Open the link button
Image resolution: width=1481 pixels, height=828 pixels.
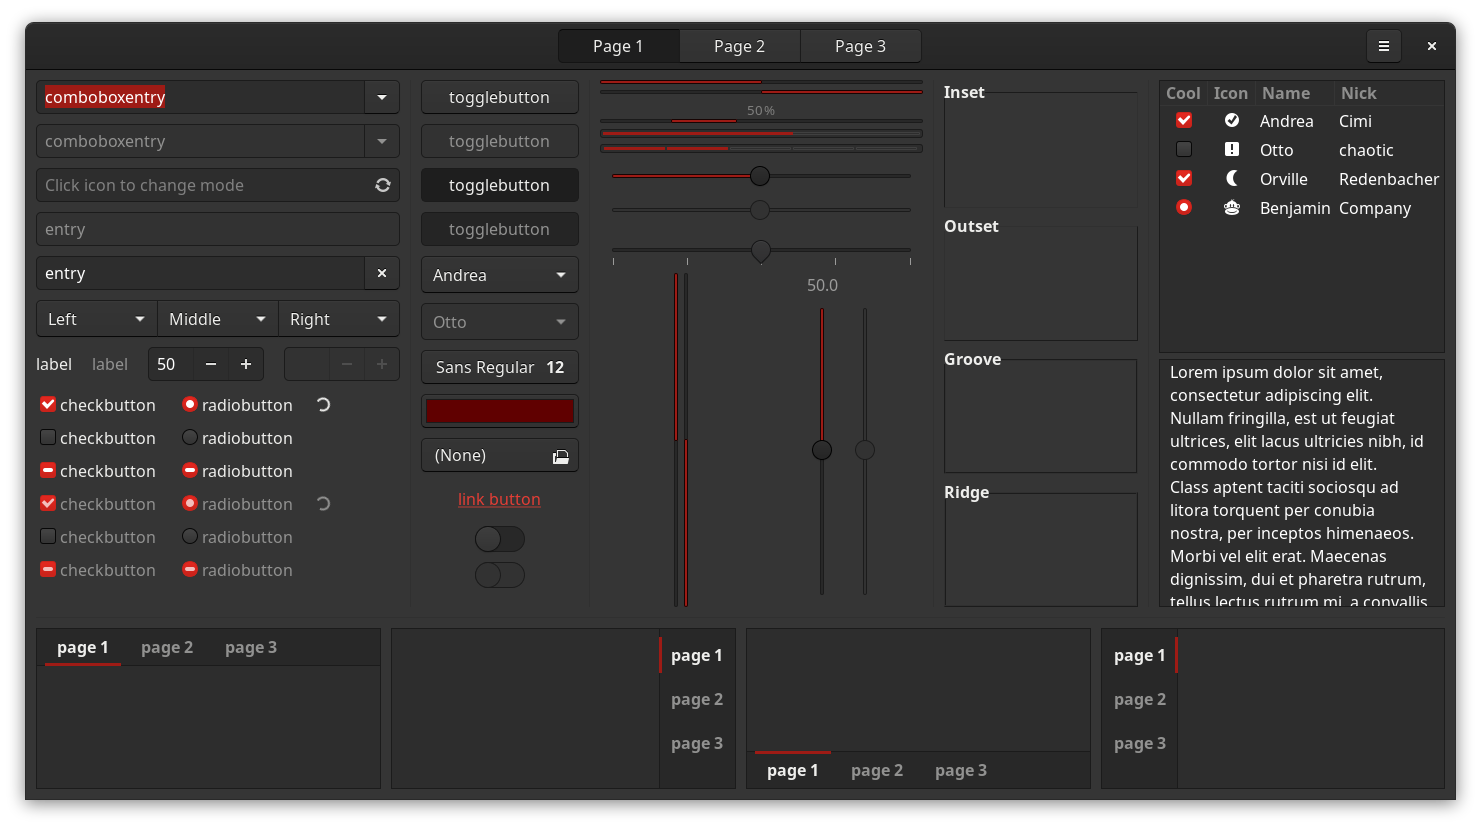coord(499,499)
